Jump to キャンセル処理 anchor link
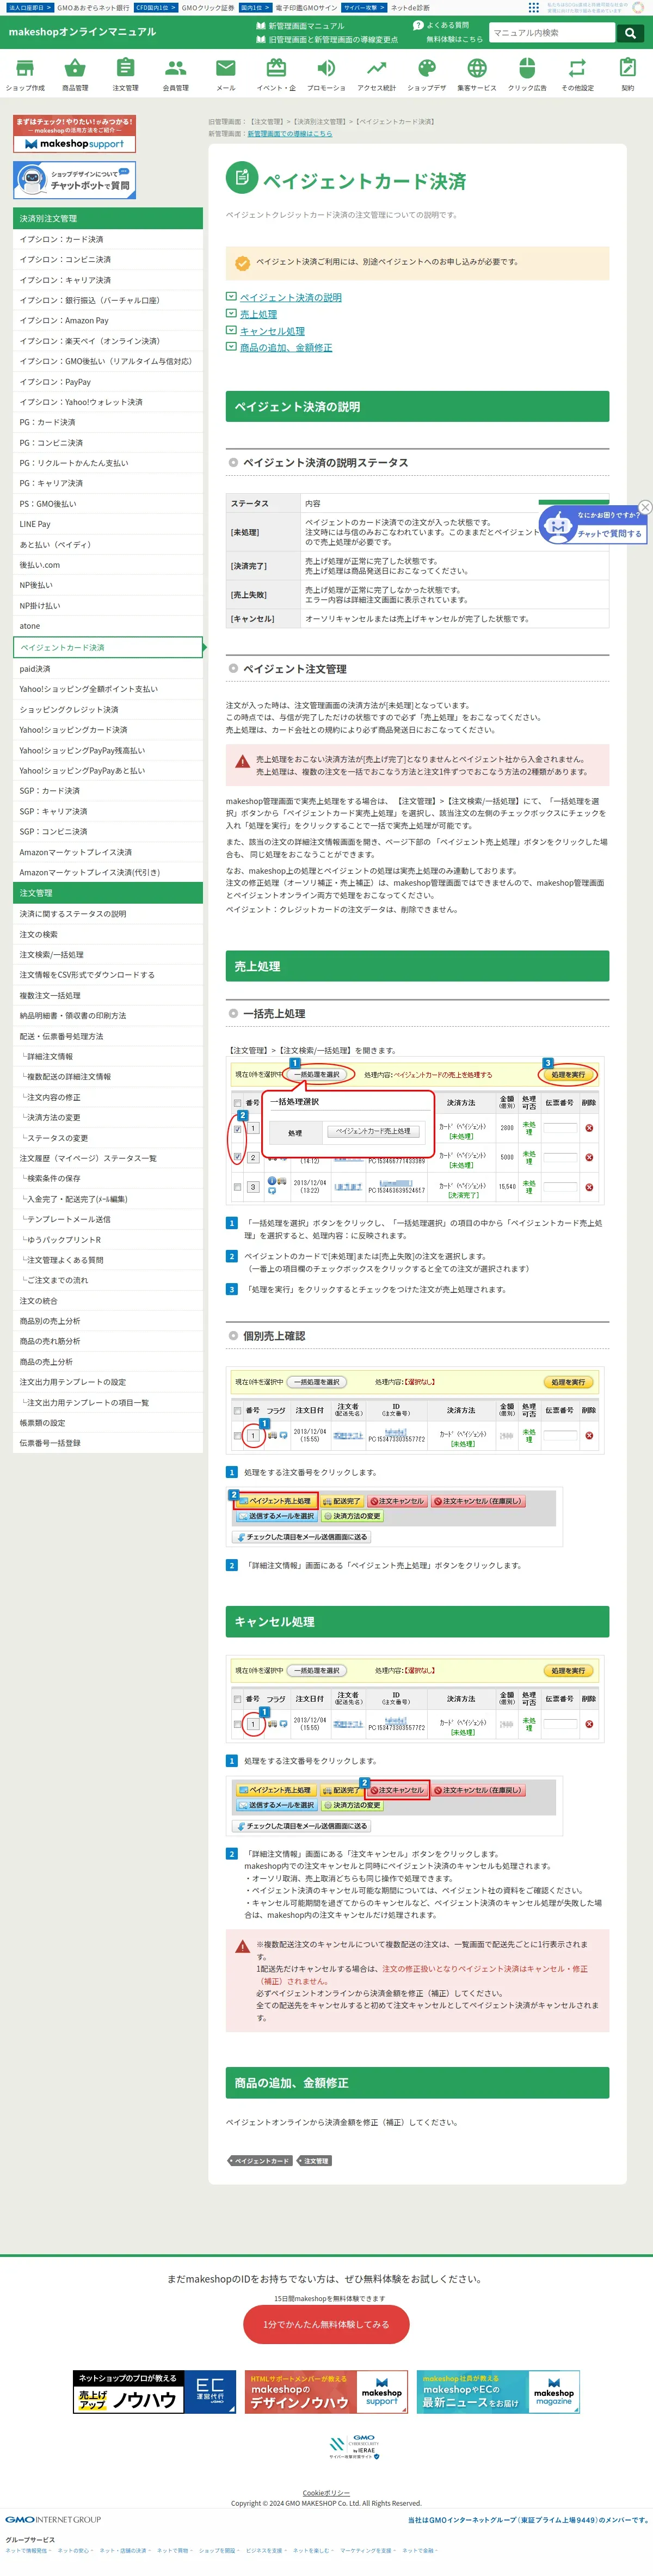Image resolution: width=653 pixels, height=2576 pixels. point(272,331)
